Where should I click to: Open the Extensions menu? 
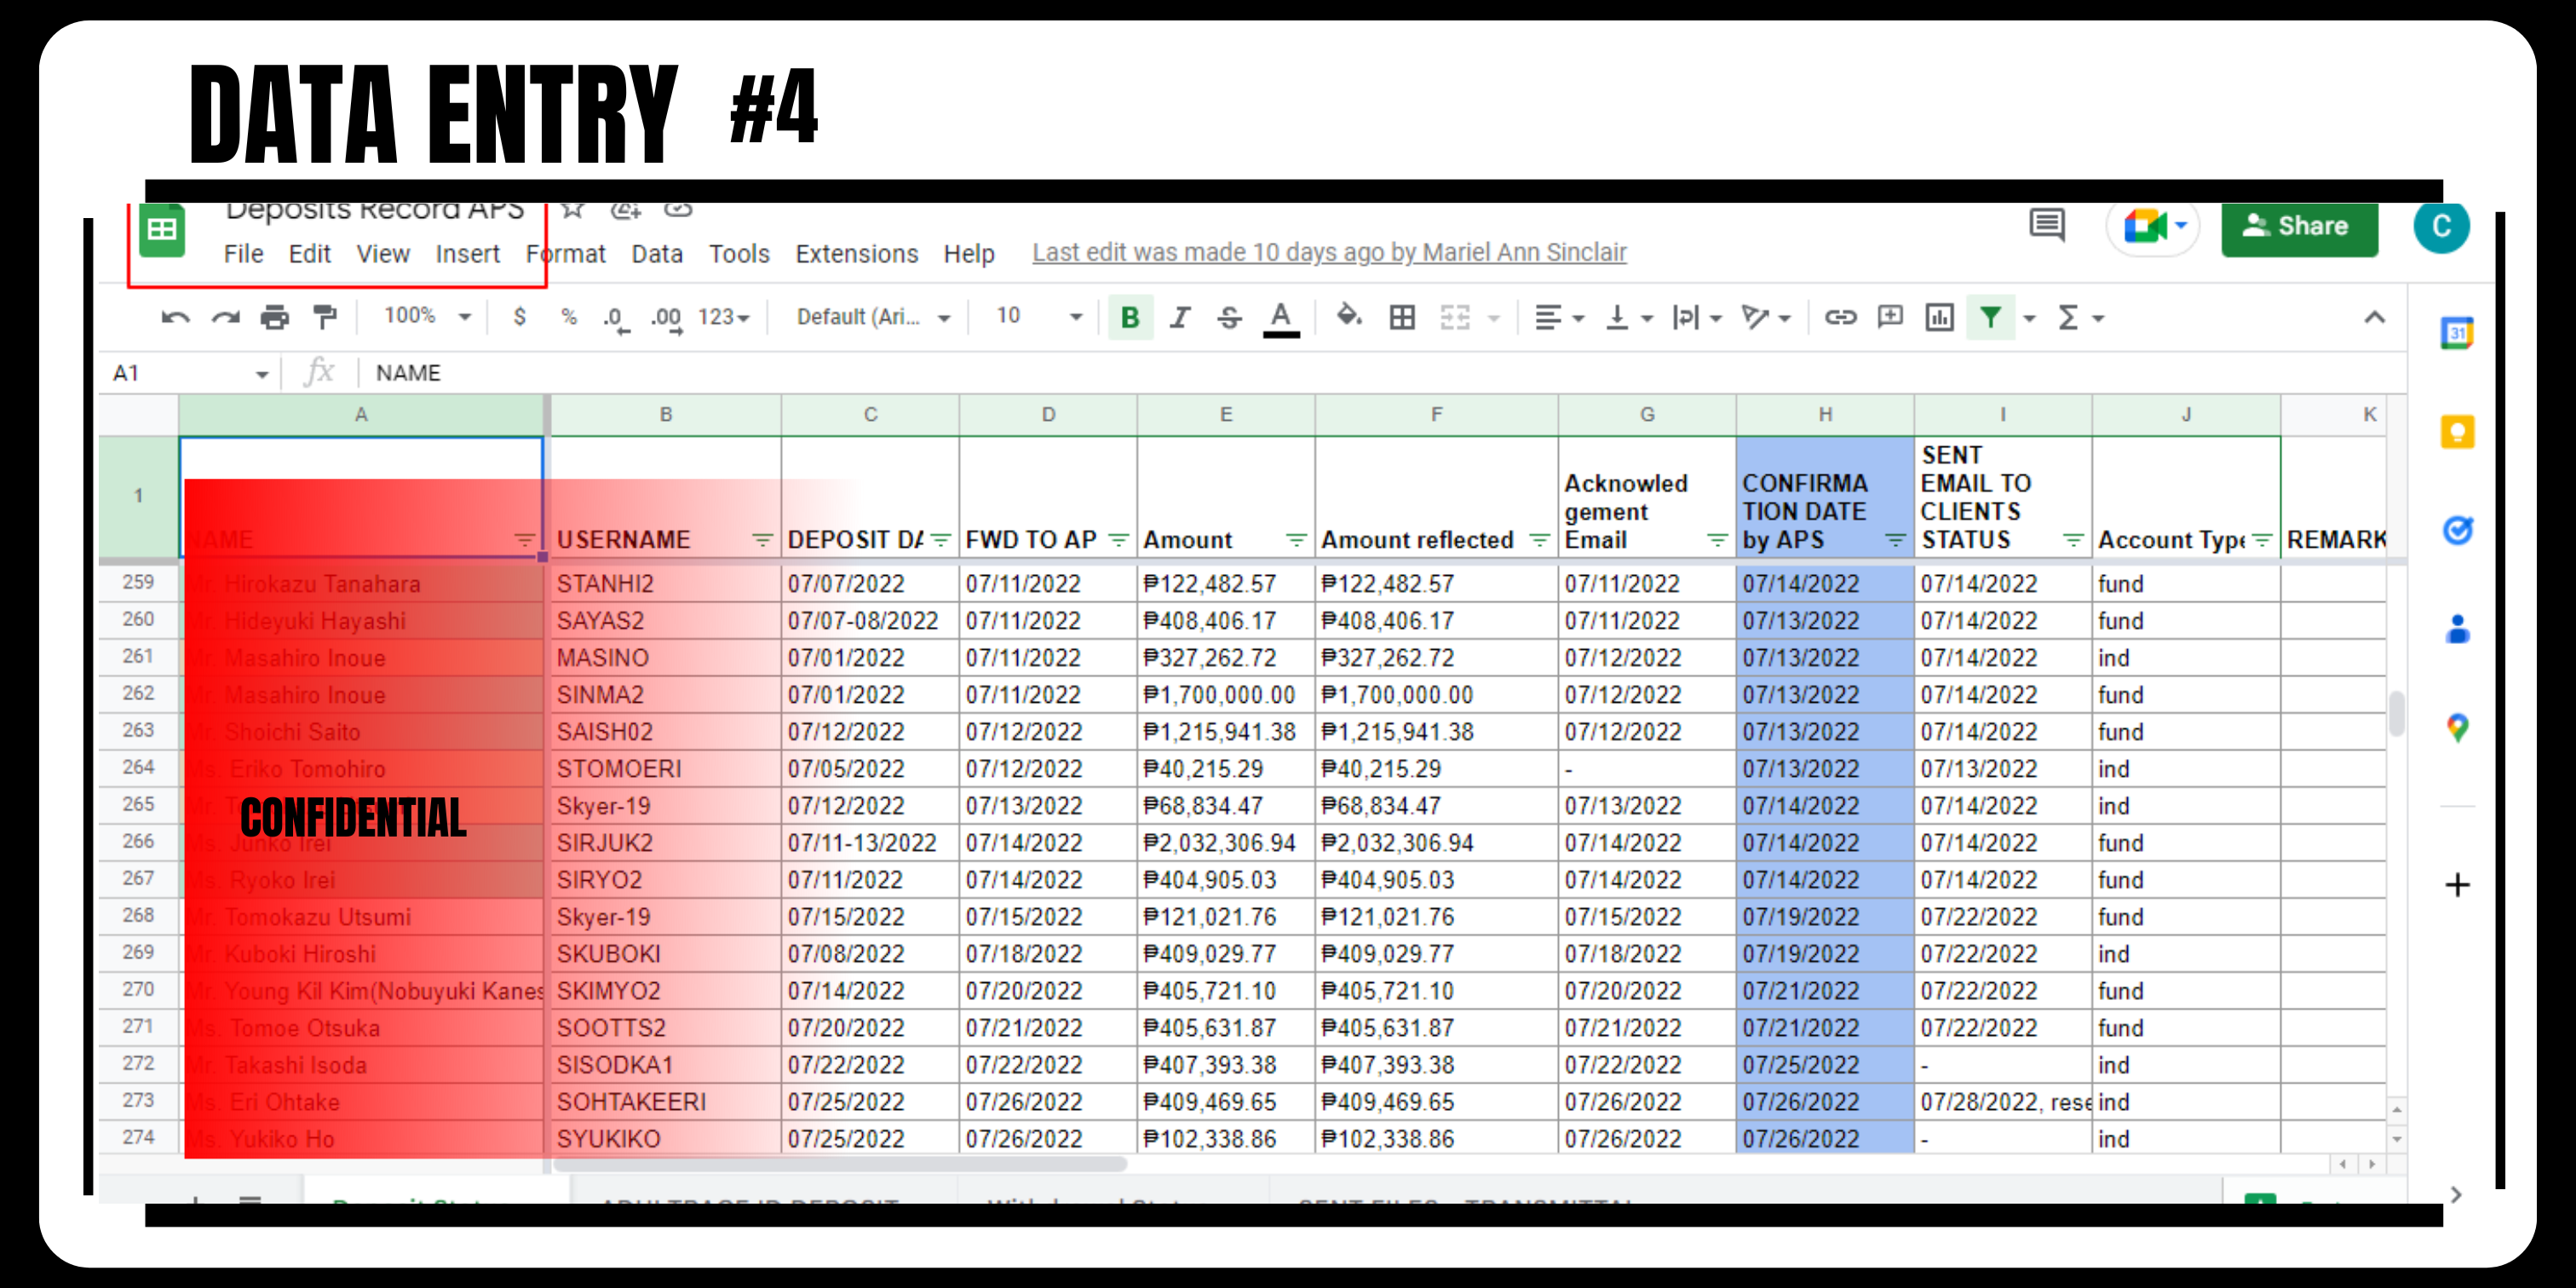point(856,254)
